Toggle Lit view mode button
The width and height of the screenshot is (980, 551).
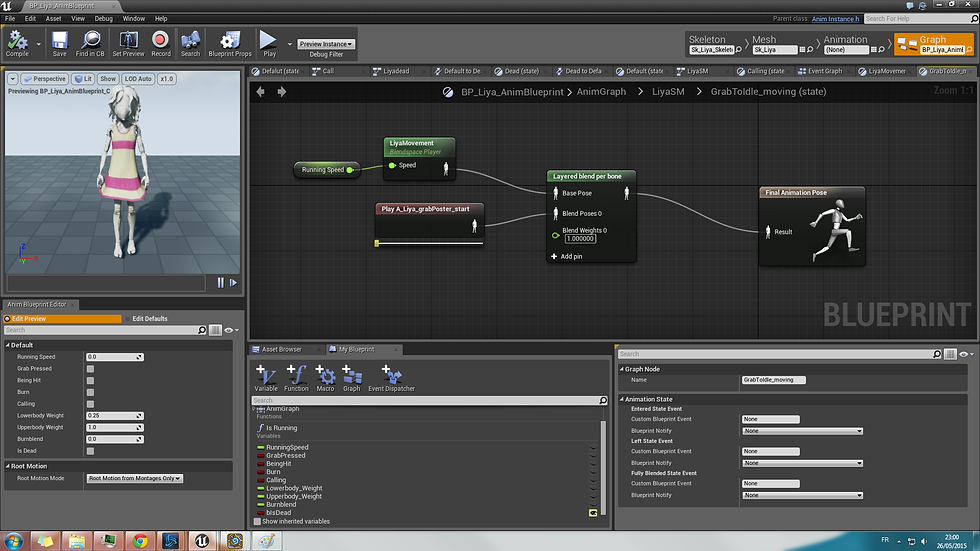82,79
